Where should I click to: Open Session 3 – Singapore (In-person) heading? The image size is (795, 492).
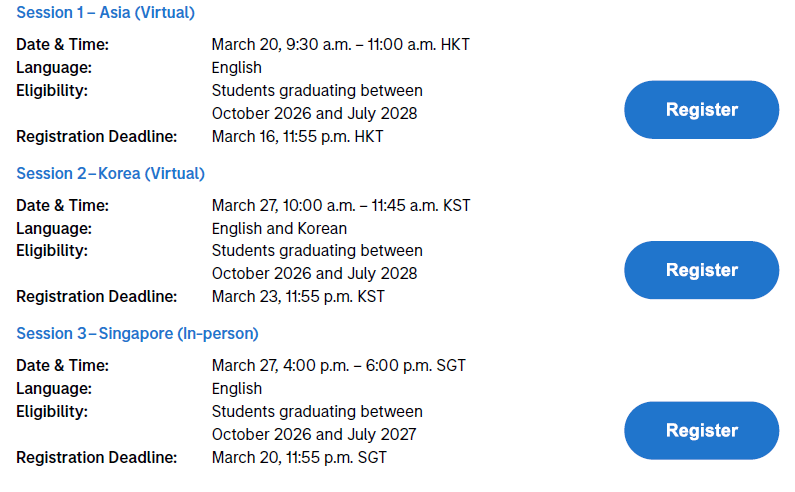point(137,334)
